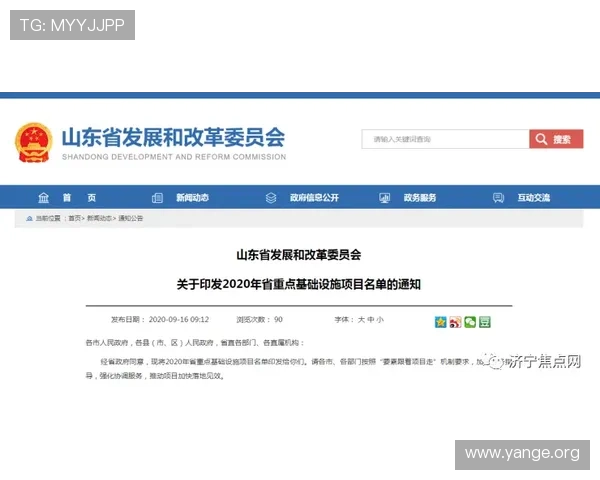This screenshot has width=600, height=480.
Task: Set font size to 中 (medium)
Action: pos(370,320)
